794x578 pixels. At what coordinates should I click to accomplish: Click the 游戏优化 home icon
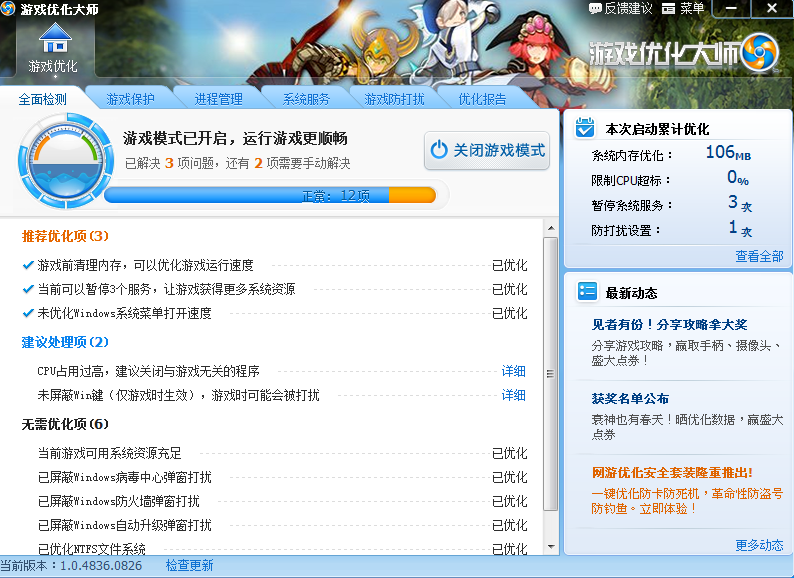(x=53, y=38)
